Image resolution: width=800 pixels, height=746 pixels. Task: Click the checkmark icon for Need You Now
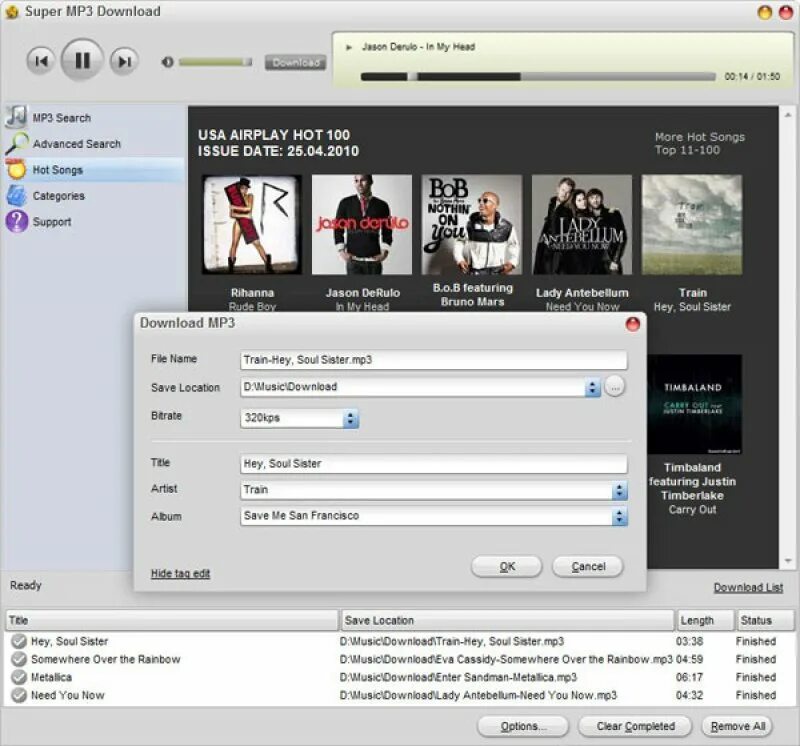click(x=19, y=695)
